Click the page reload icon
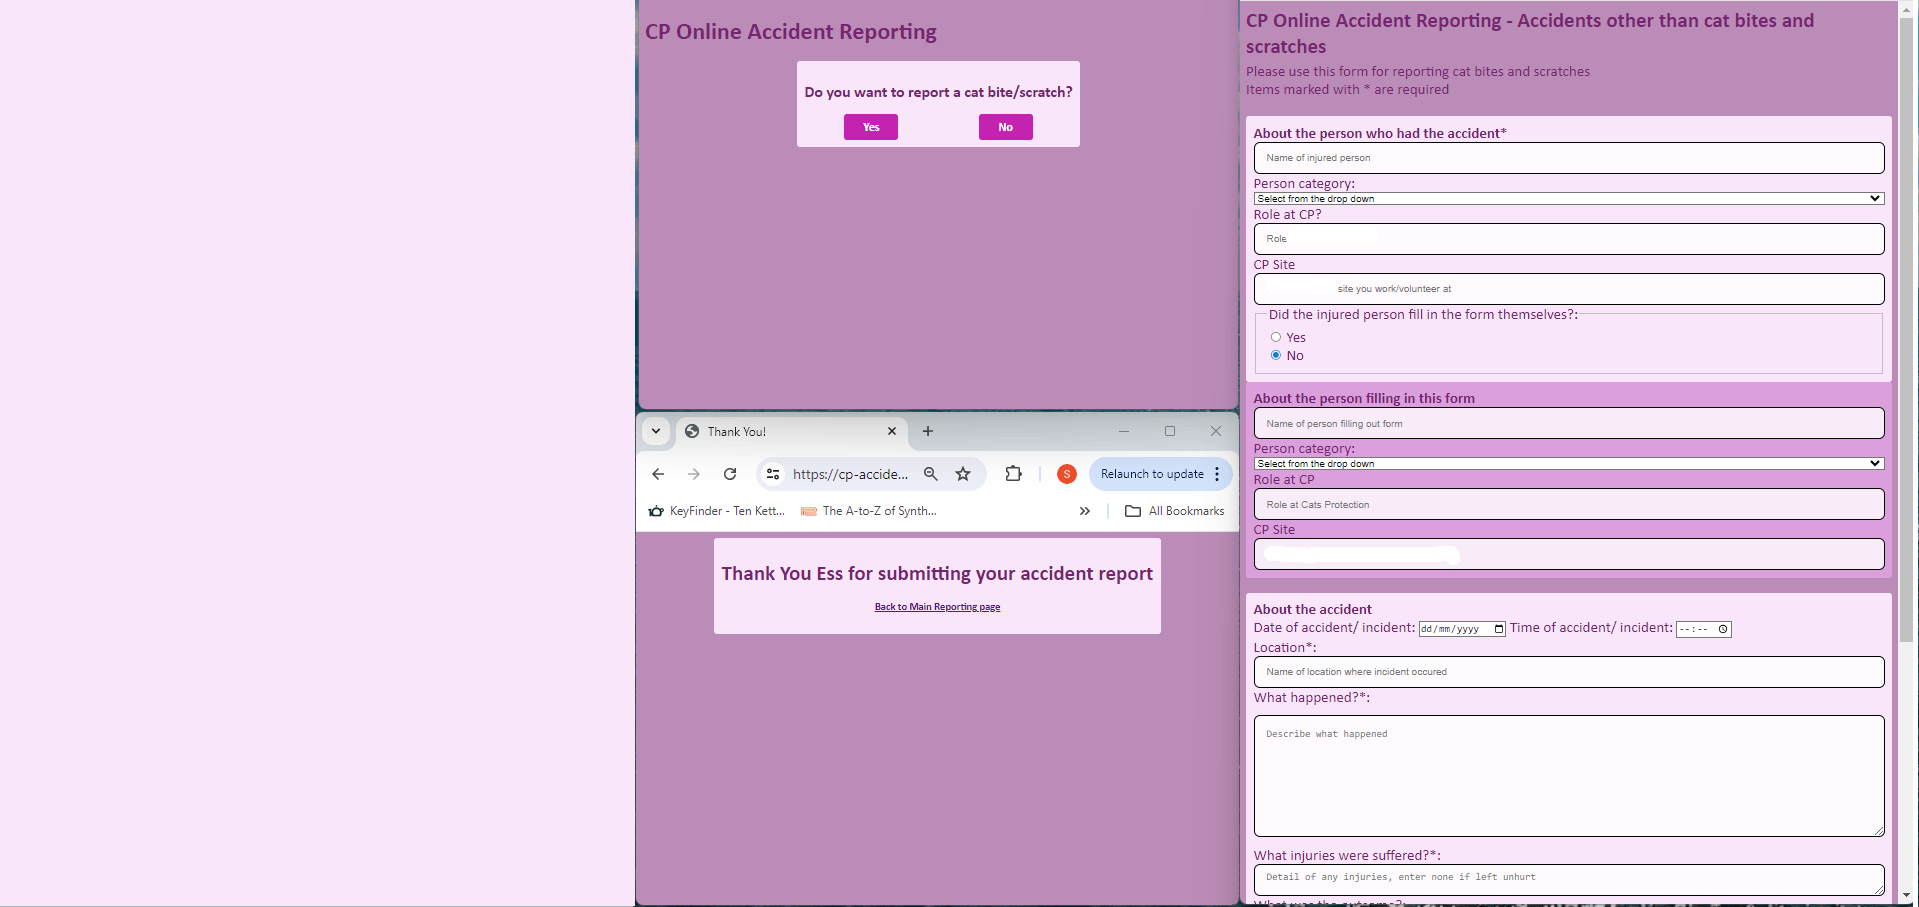 [730, 474]
